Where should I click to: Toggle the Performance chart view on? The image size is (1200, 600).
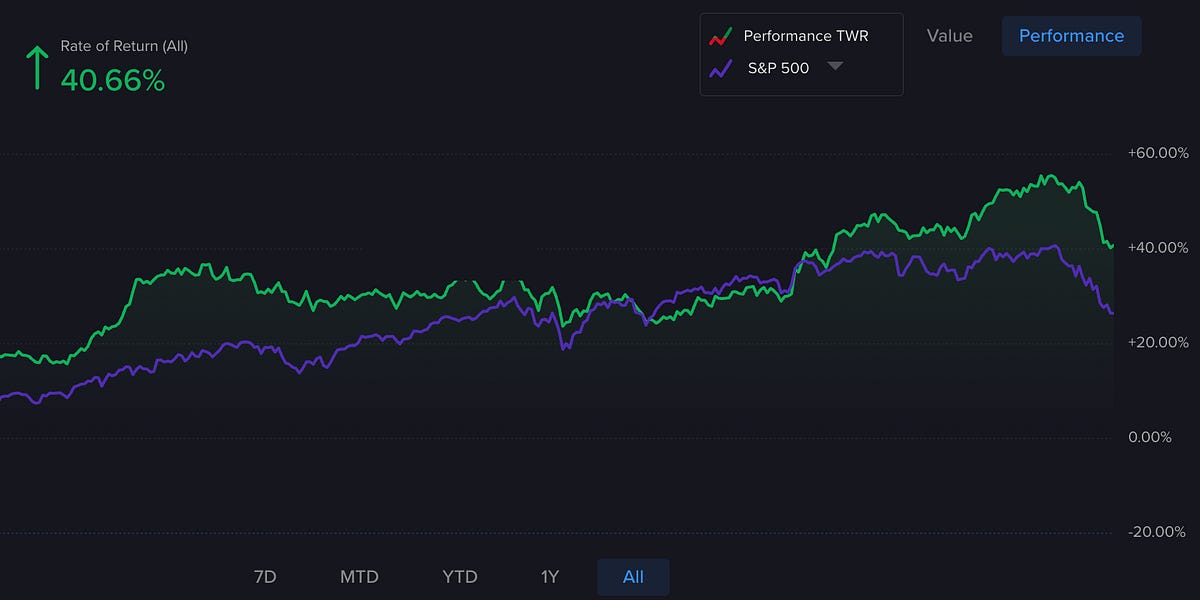[x=1071, y=35]
